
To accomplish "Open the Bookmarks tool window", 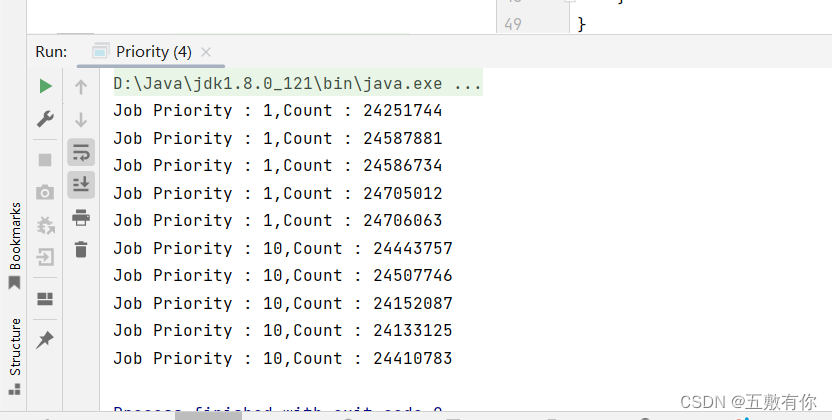I will tap(15, 245).
